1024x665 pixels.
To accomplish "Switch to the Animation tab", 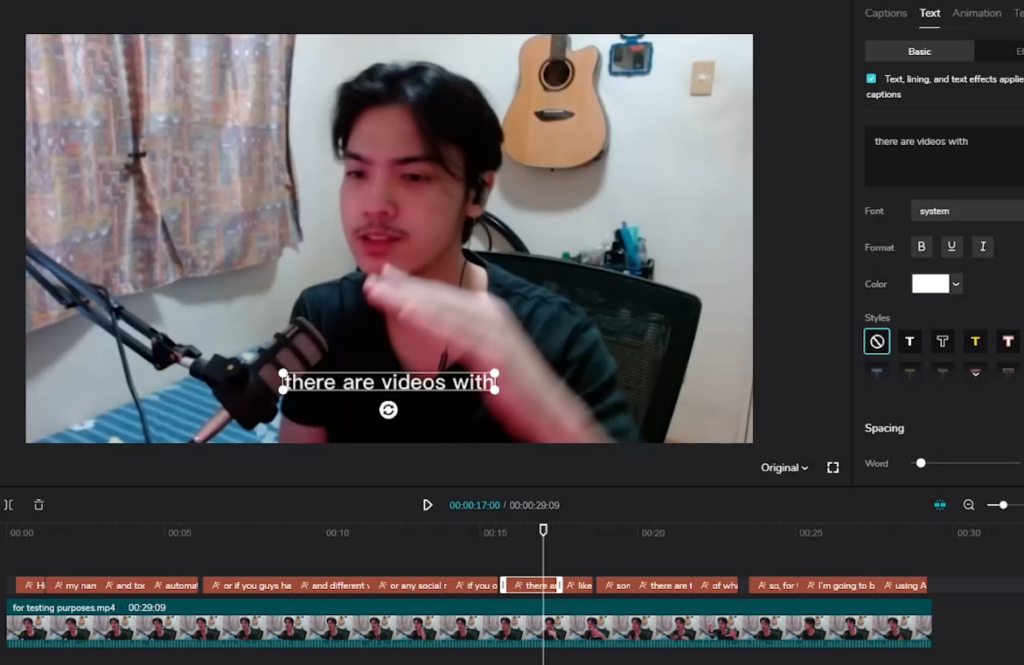I will click(976, 13).
